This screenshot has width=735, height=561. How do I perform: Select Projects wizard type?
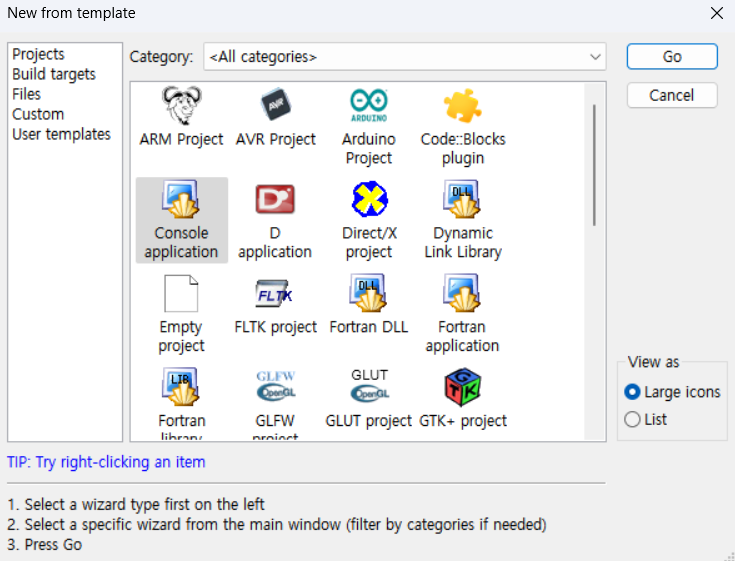coord(38,54)
